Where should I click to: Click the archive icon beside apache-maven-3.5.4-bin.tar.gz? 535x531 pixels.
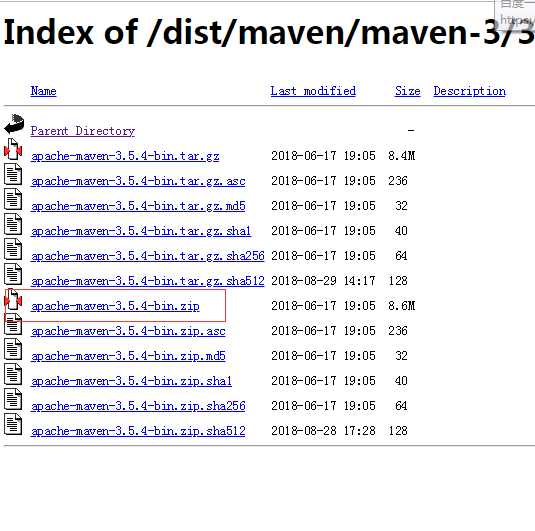(x=13, y=149)
